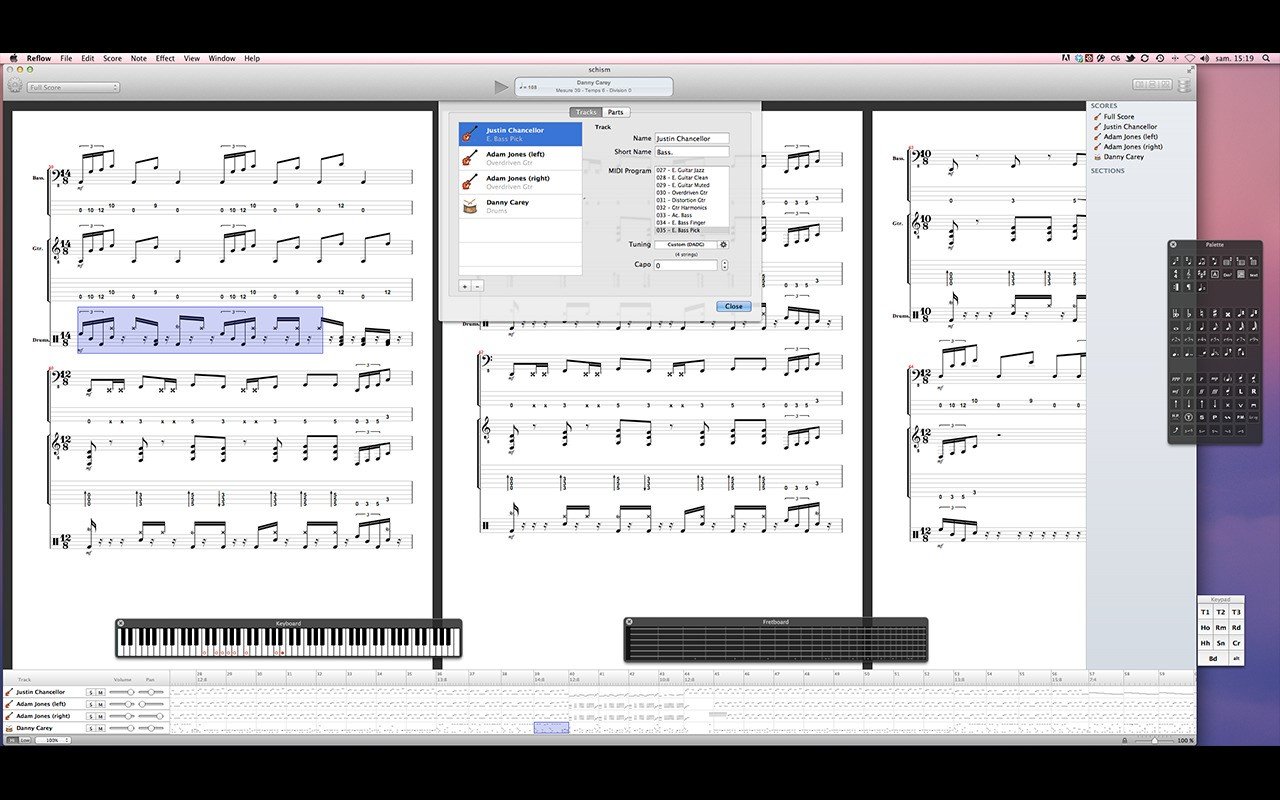Remove track with the minus button

coord(477,285)
